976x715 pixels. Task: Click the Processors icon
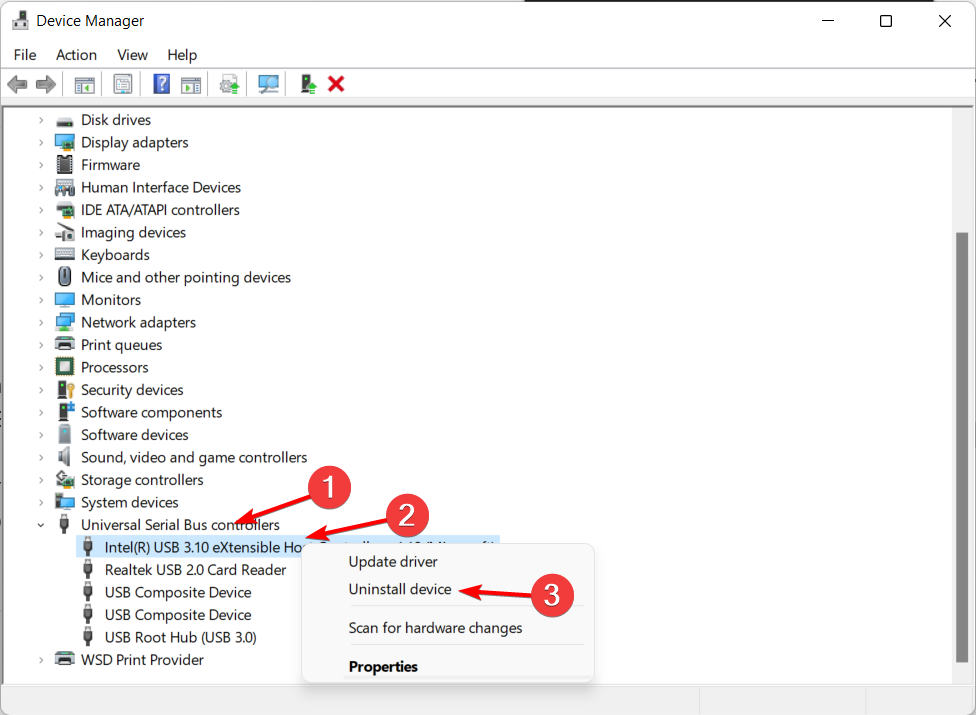pyautogui.click(x=65, y=367)
